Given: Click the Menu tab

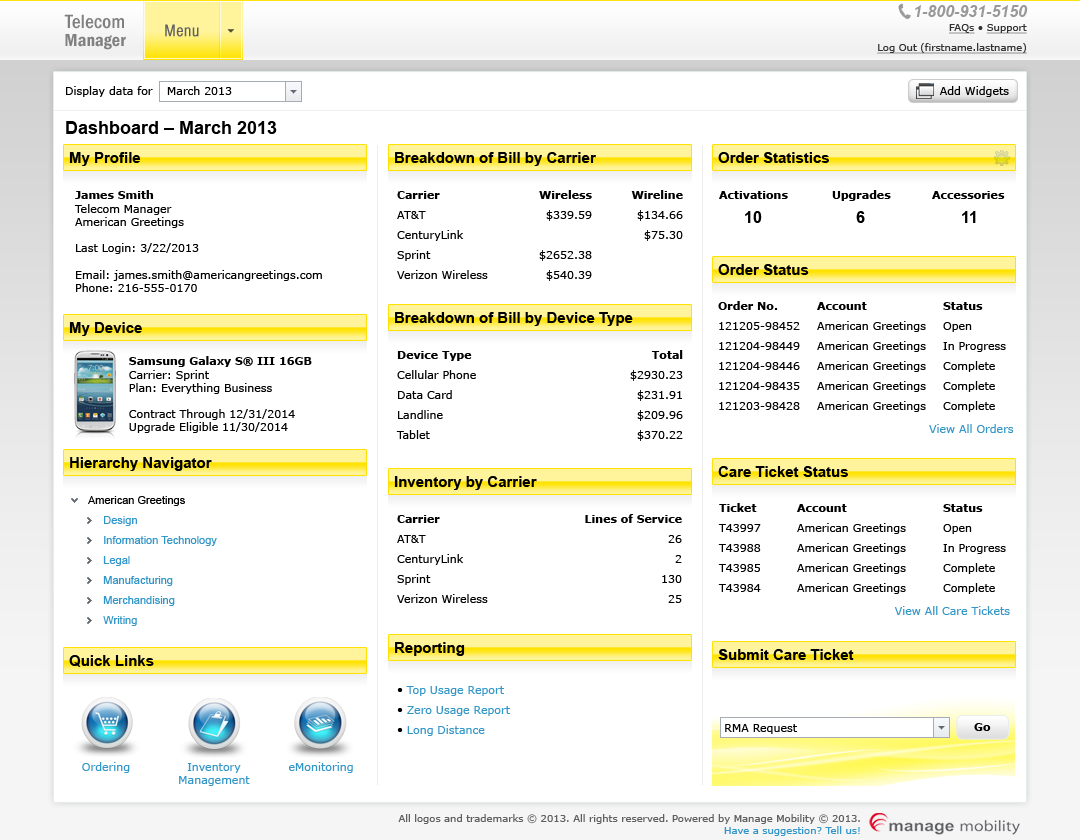Looking at the screenshot, I should tap(181, 31).
